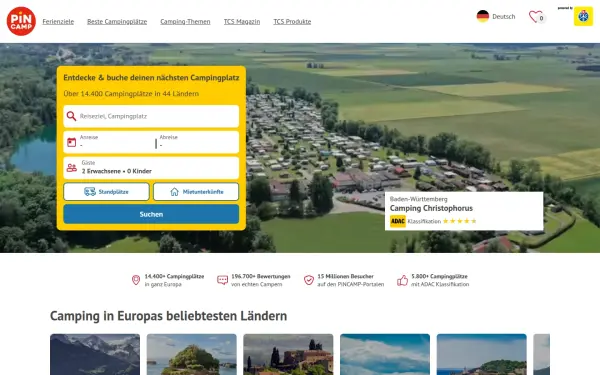Toggle the Mietunterkünfte option

click(x=196, y=191)
